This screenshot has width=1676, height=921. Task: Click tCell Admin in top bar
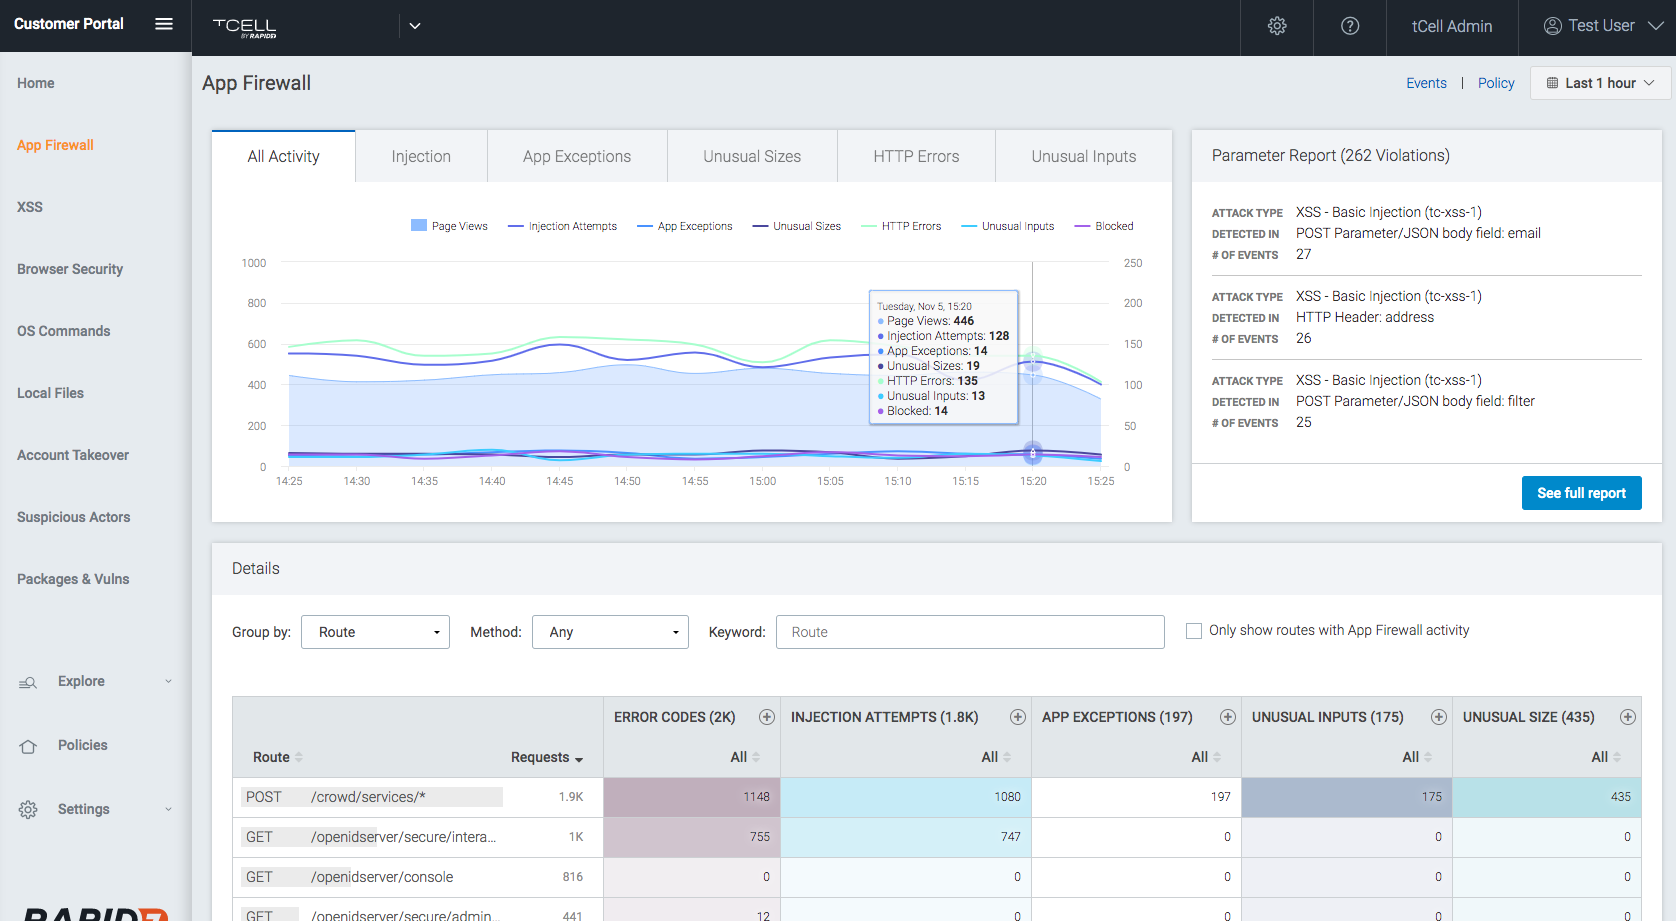click(x=1452, y=26)
